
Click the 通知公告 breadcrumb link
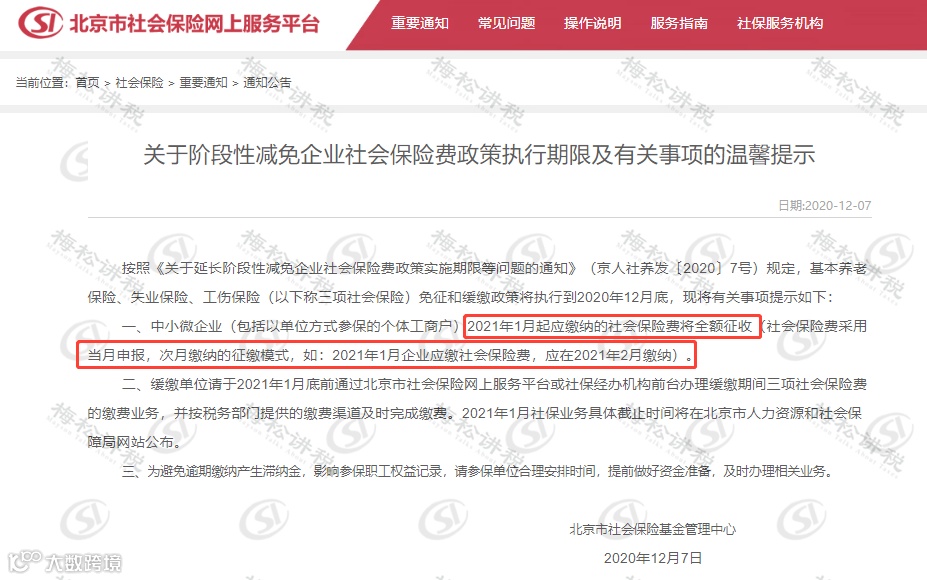click(x=267, y=82)
